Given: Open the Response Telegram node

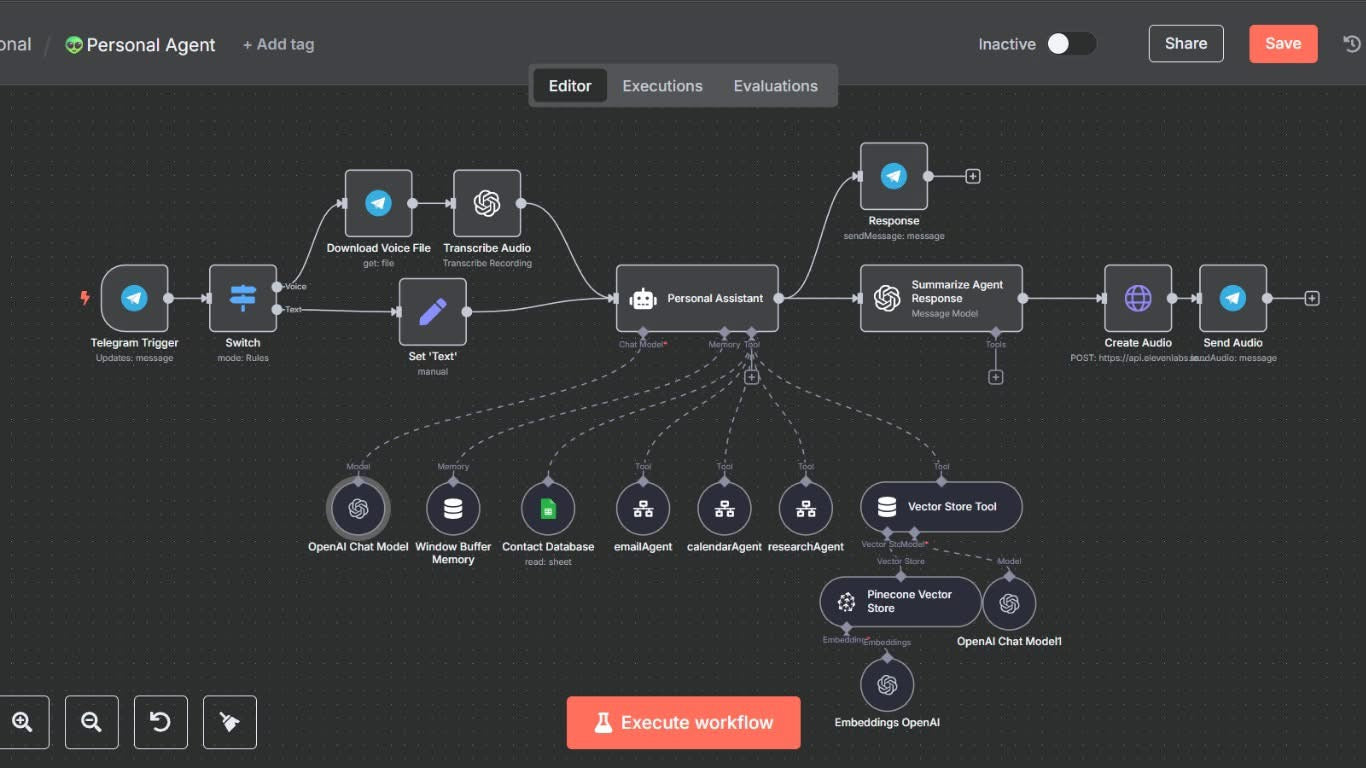Looking at the screenshot, I should (894, 176).
